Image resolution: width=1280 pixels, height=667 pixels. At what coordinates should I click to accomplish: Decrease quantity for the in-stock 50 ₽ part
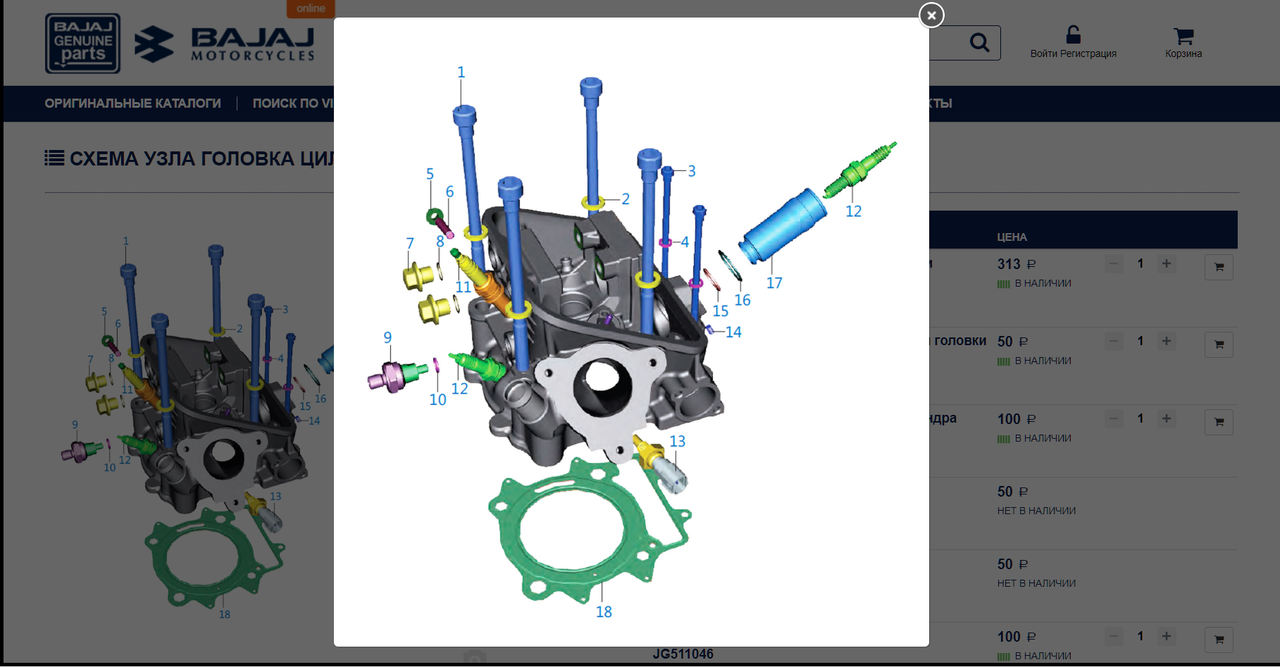click(1114, 341)
